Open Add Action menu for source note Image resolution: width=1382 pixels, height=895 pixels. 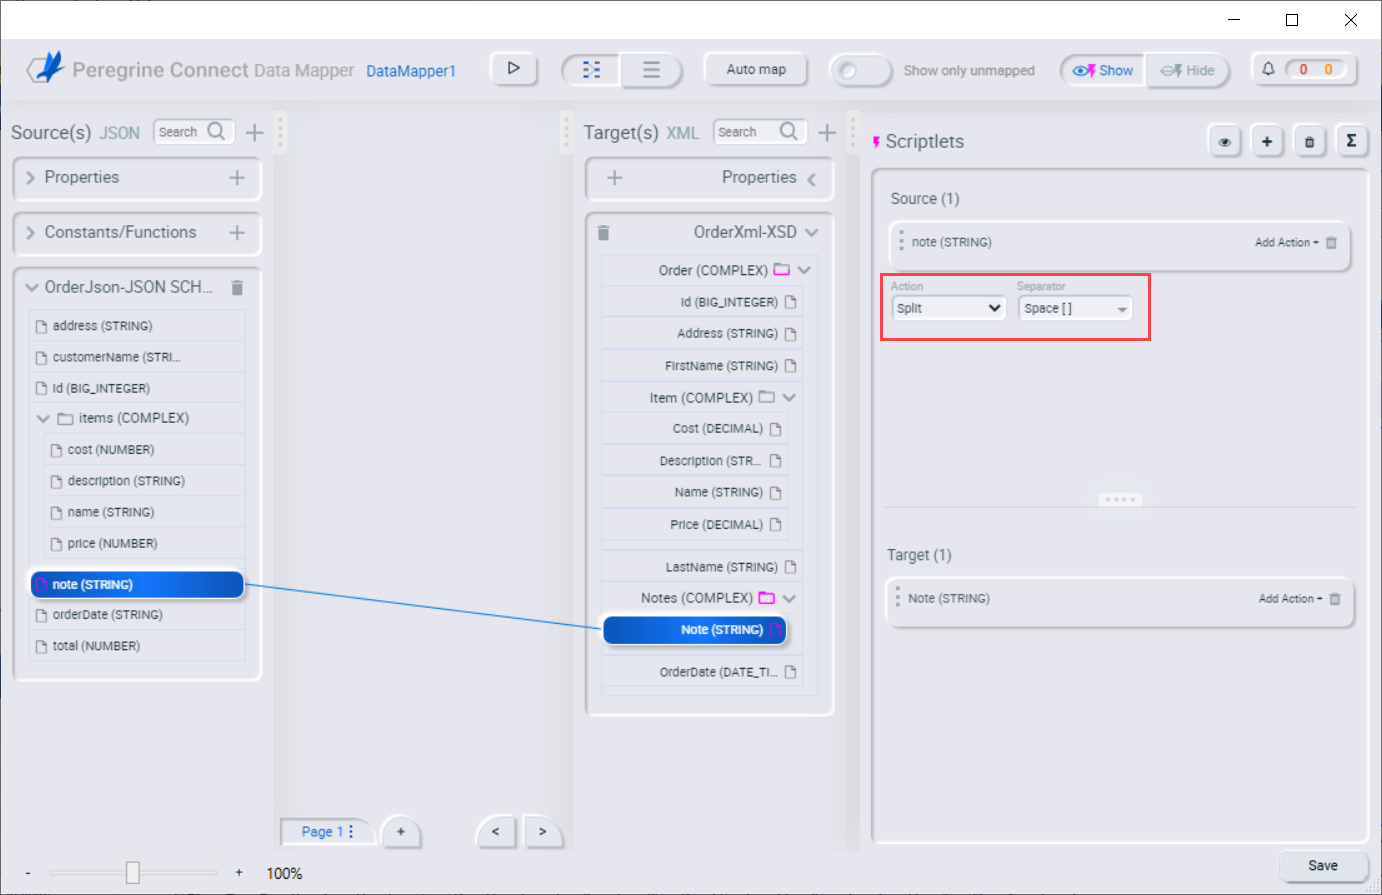pyautogui.click(x=1287, y=242)
